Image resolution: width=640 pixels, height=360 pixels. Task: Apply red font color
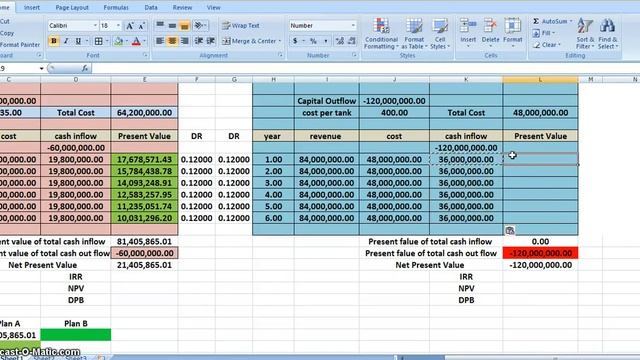[136, 41]
